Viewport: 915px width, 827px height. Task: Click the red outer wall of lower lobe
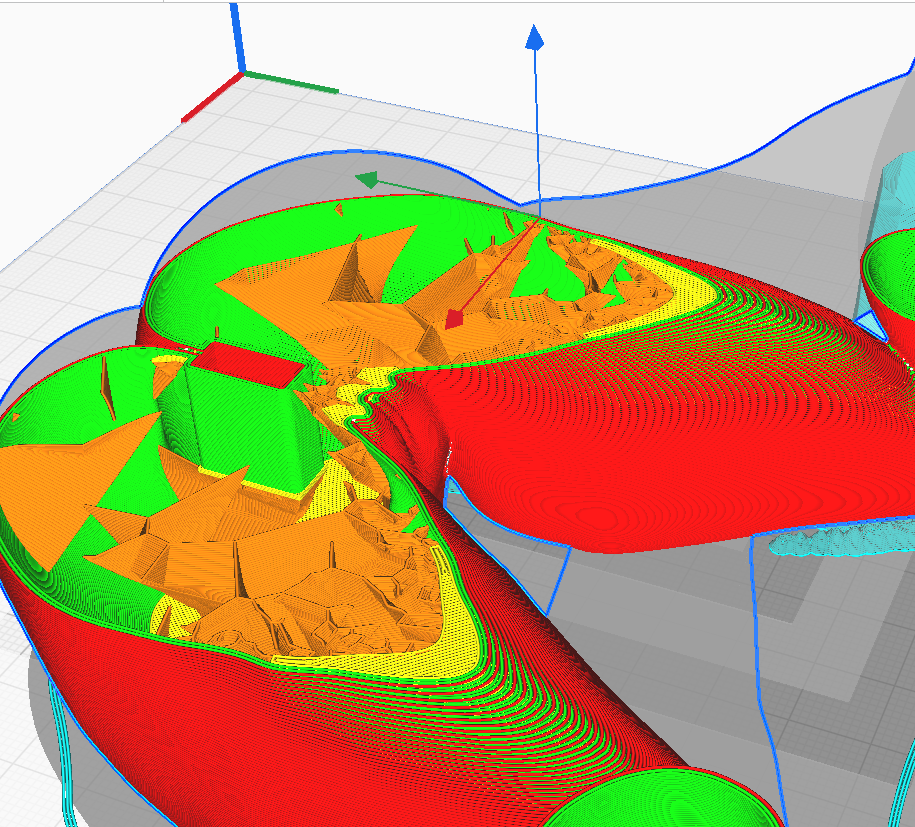[200, 720]
